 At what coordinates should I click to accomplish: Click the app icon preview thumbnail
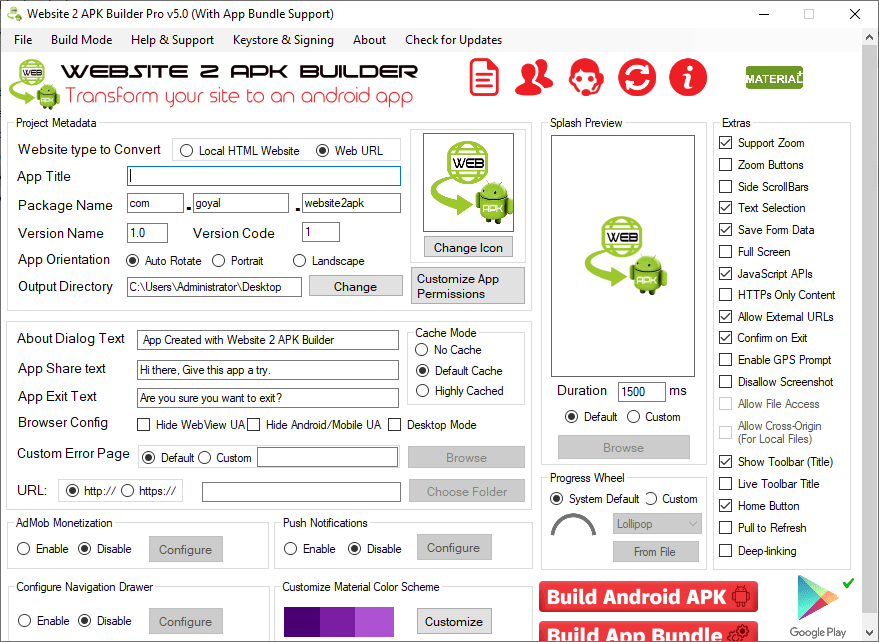click(468, 182)
